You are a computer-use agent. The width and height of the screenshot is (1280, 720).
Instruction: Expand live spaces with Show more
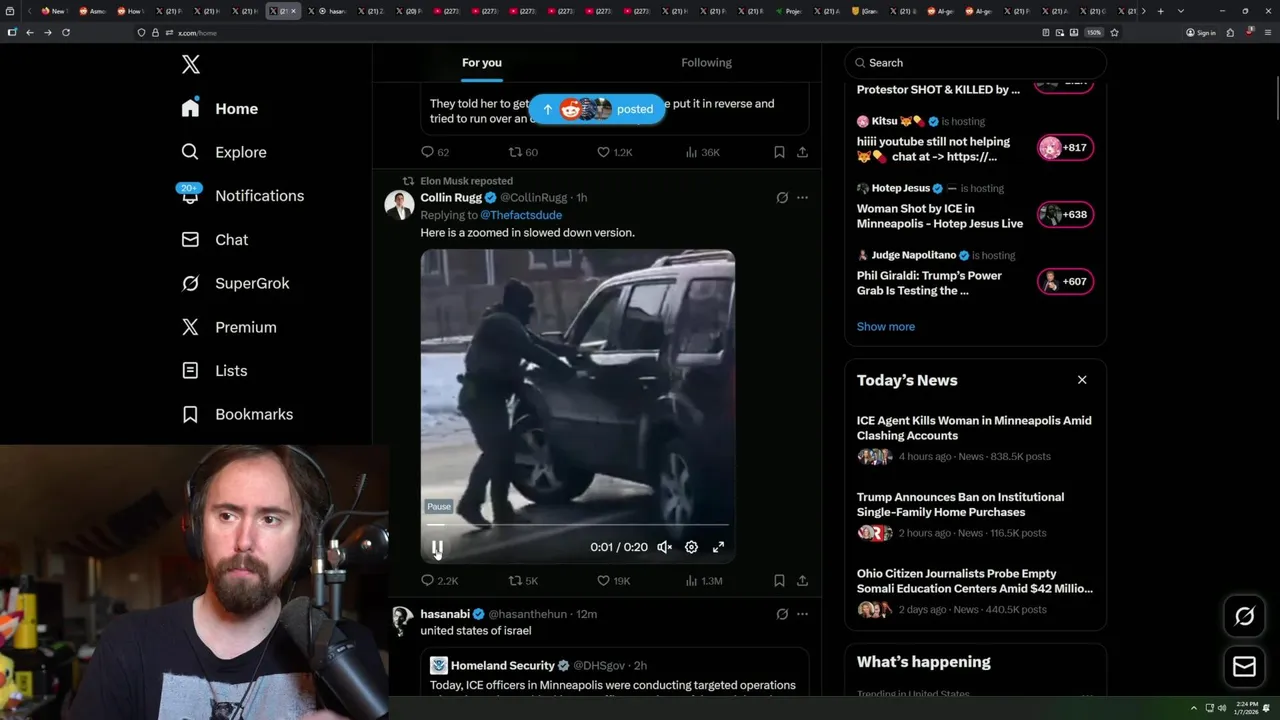coord(886,326)
